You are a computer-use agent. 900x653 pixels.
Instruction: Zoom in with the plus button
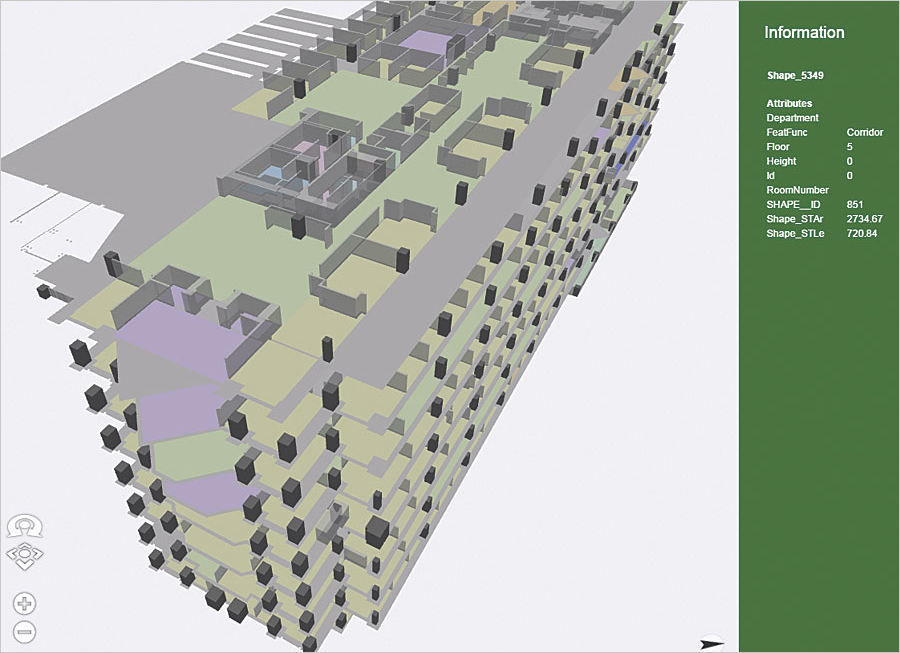tap(24, 604)
